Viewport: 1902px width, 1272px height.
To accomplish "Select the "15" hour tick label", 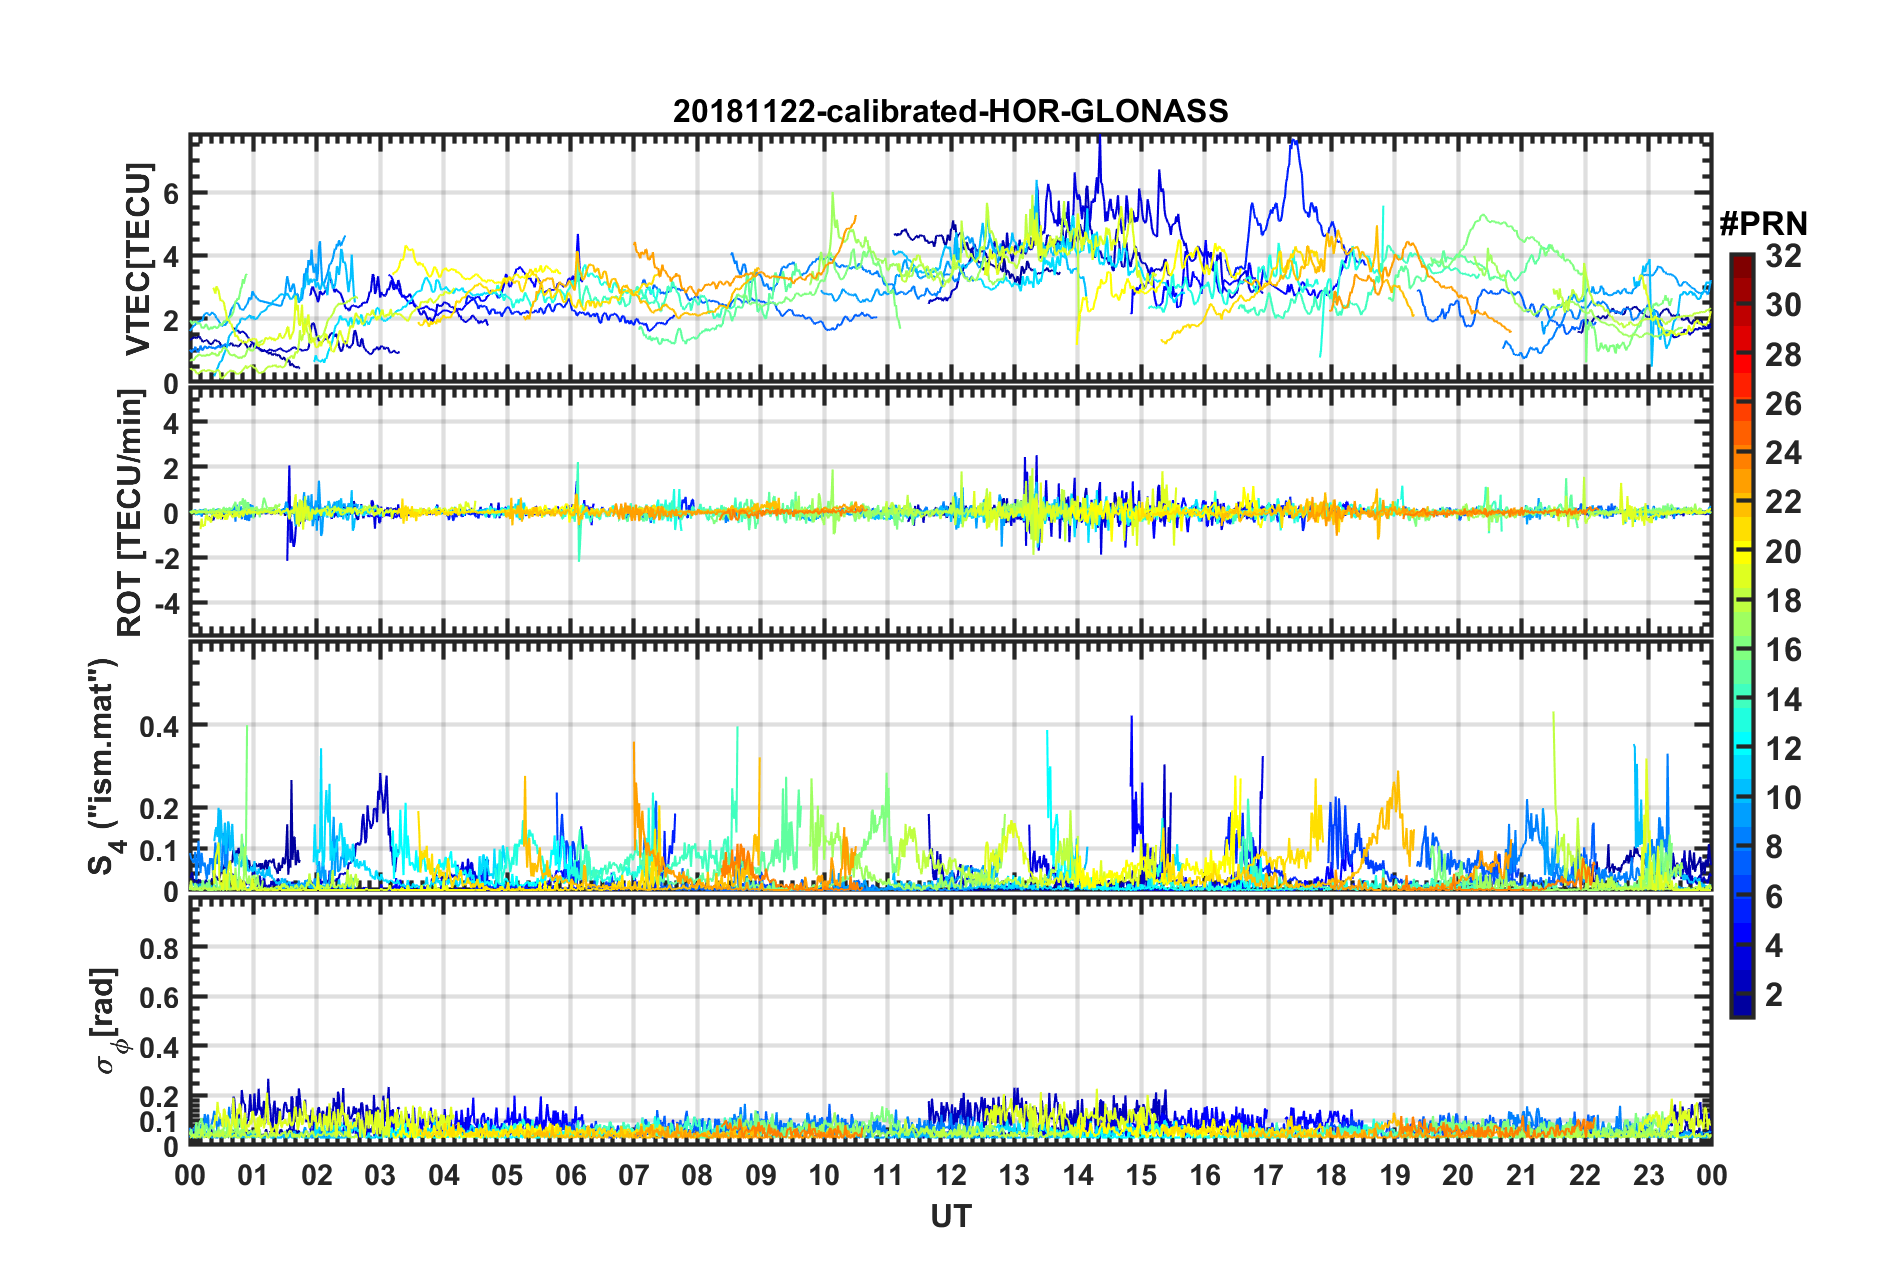I will [1141, 1175].
